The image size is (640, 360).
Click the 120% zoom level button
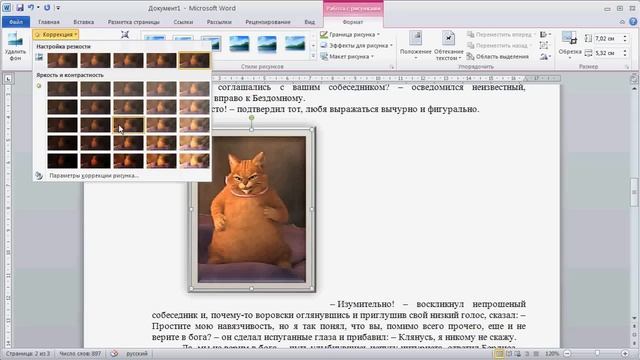point(552,353)
